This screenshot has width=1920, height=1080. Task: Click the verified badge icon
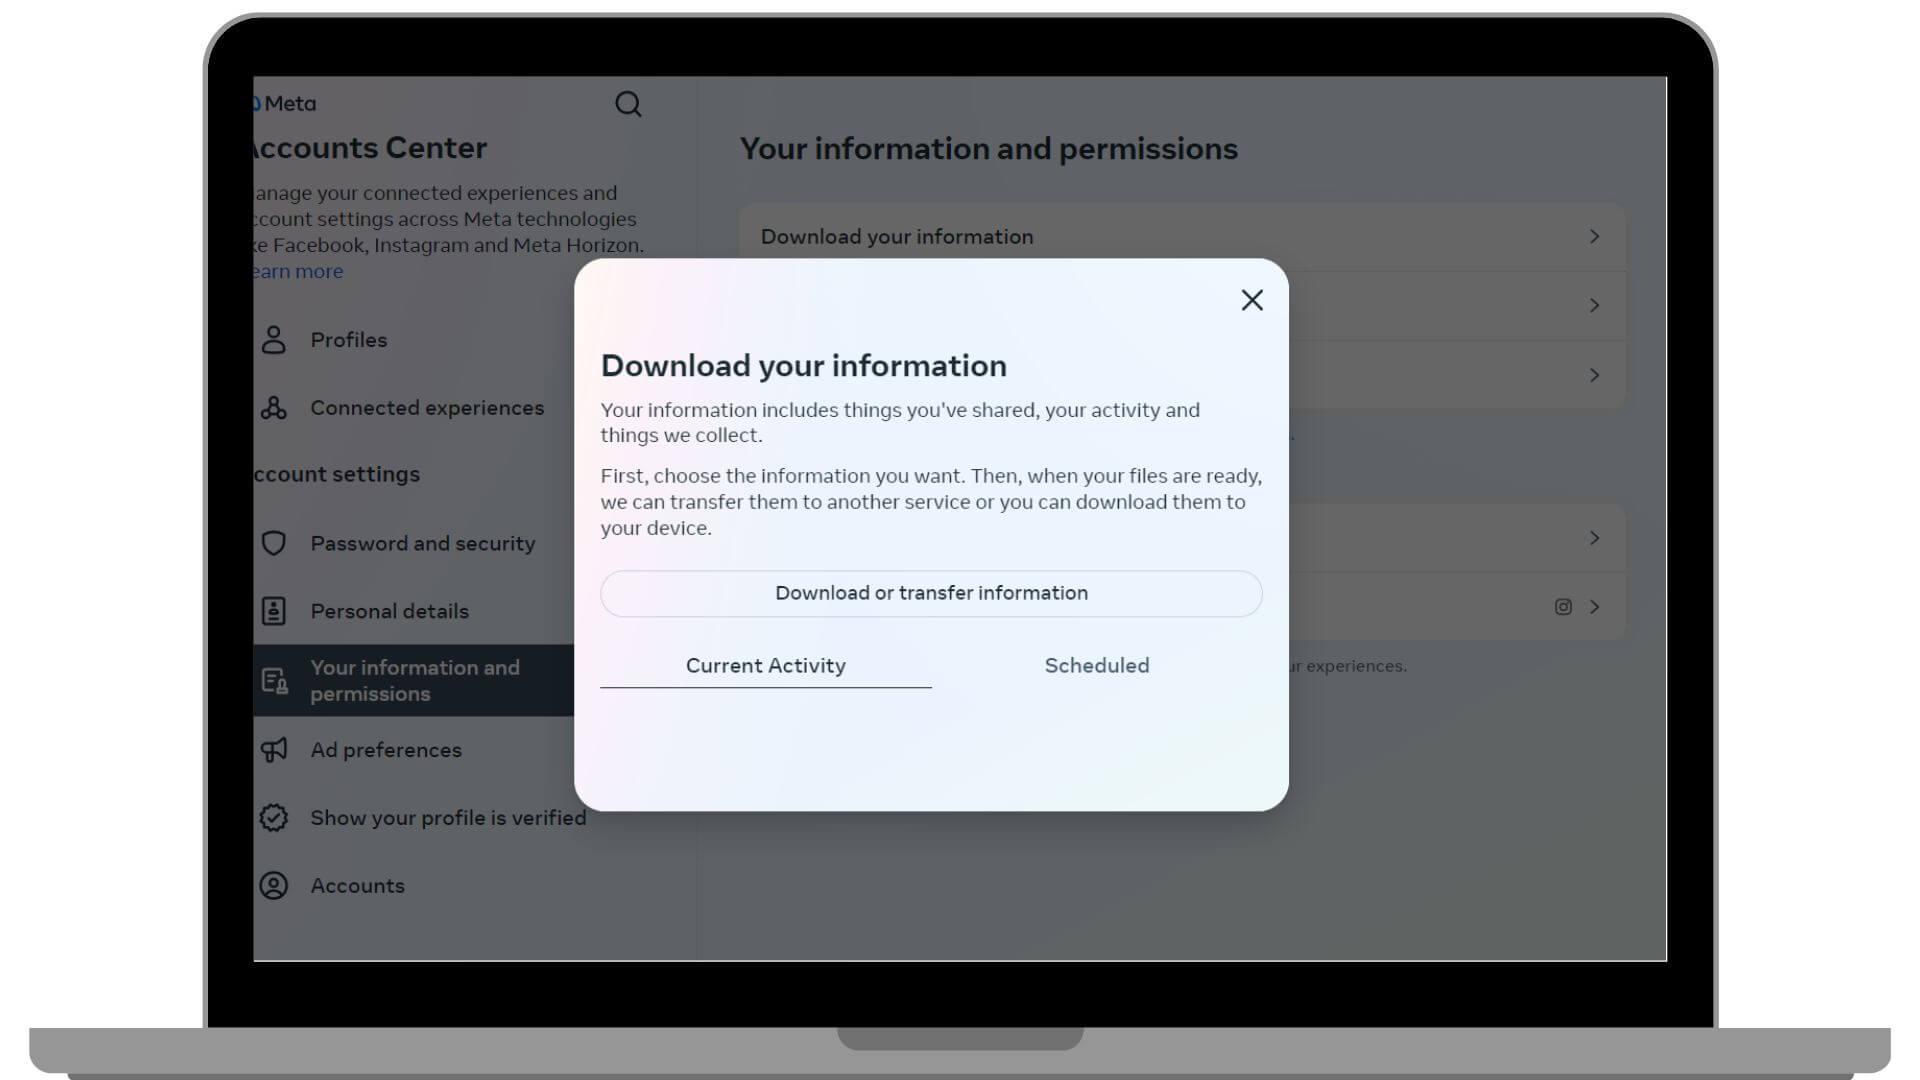pyautogui.click(x=274, y=818)
